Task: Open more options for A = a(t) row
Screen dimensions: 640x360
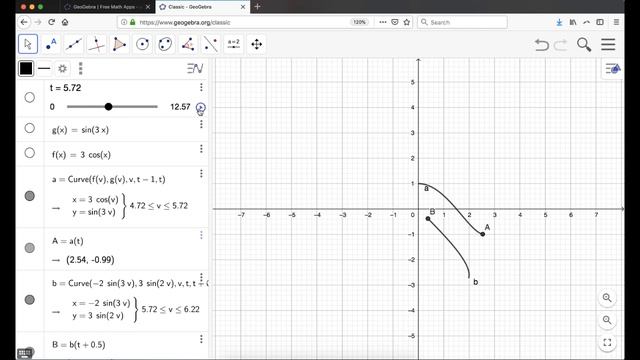Action: tap(201, 235)
